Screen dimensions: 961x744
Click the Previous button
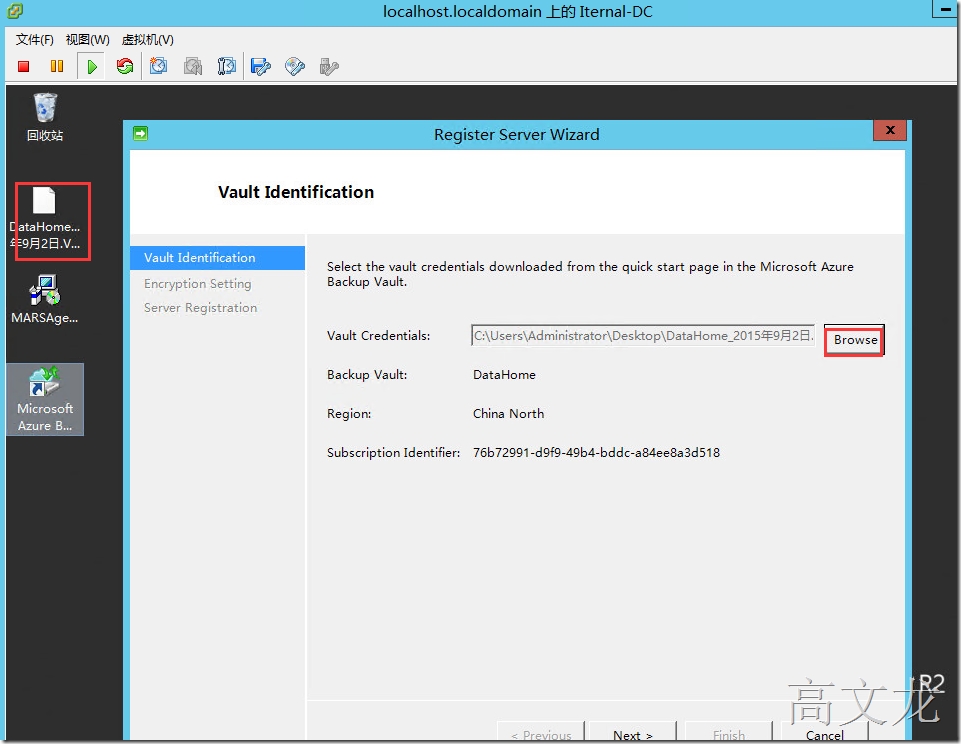tap(541, 733)
